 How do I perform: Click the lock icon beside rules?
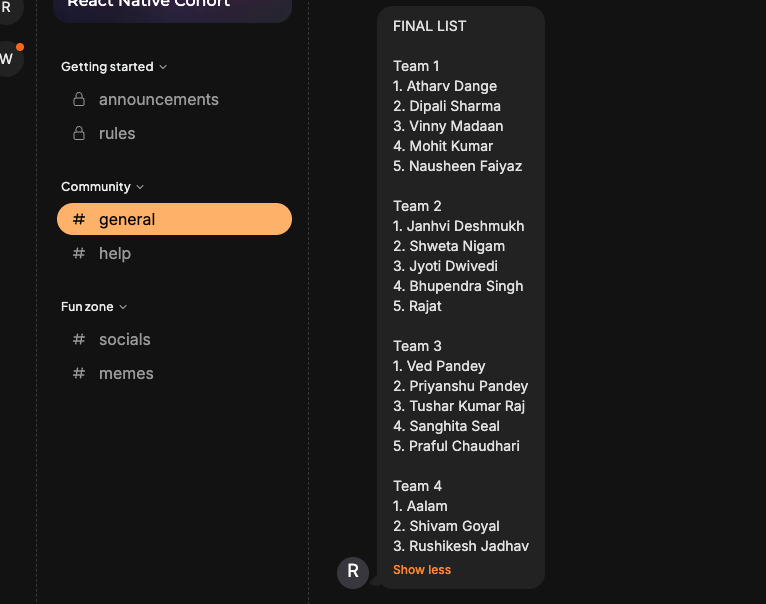click(x=79, y=134)
